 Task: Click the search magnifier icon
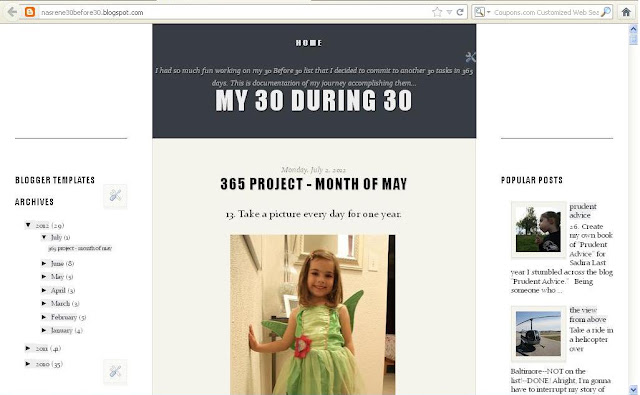tap(606, 12)
